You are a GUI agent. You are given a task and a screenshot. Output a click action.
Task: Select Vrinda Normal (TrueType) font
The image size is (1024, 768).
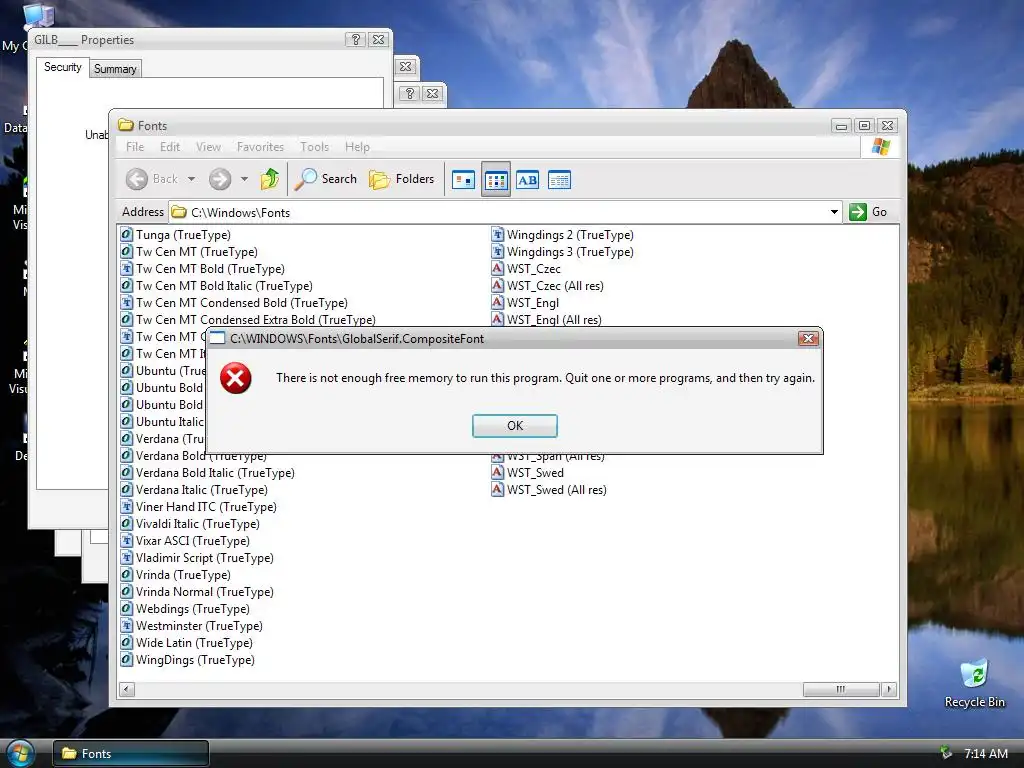197,592
